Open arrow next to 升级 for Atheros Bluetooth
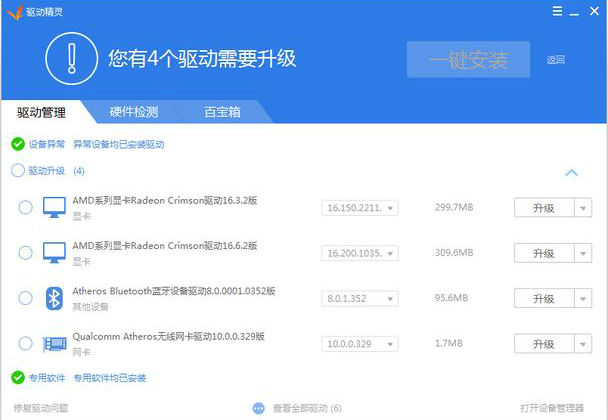 583,299
